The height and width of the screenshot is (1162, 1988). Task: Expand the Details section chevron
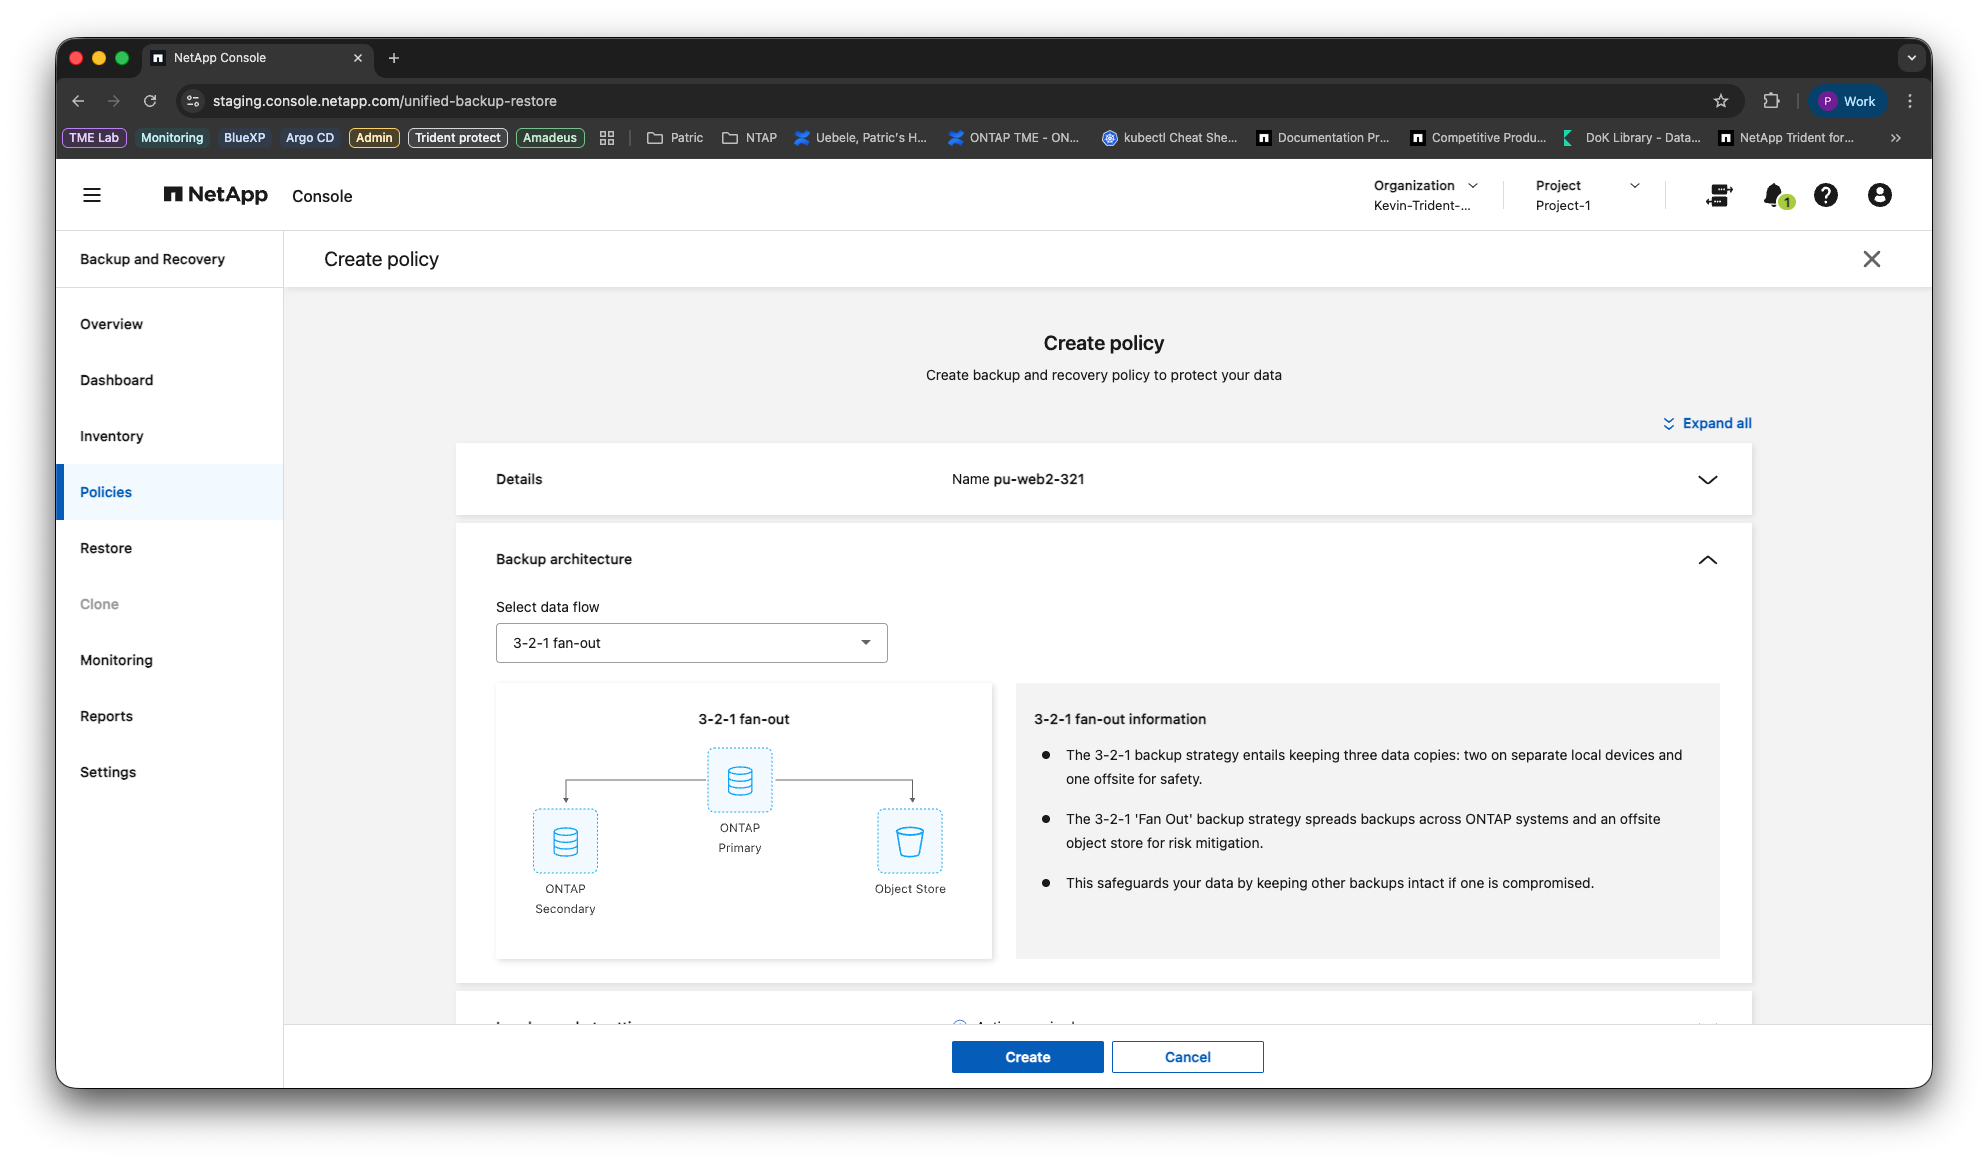click(1708, 480)
